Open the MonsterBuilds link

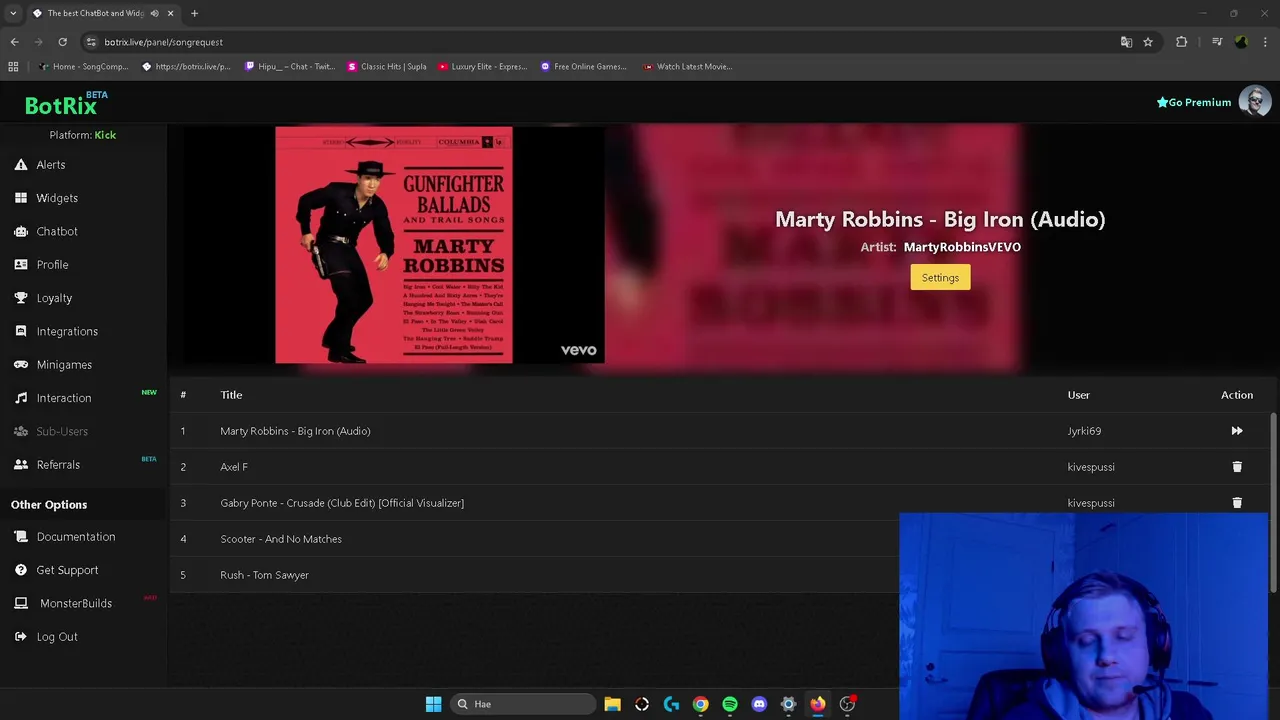pyautogui.click(x=76, y=603)
